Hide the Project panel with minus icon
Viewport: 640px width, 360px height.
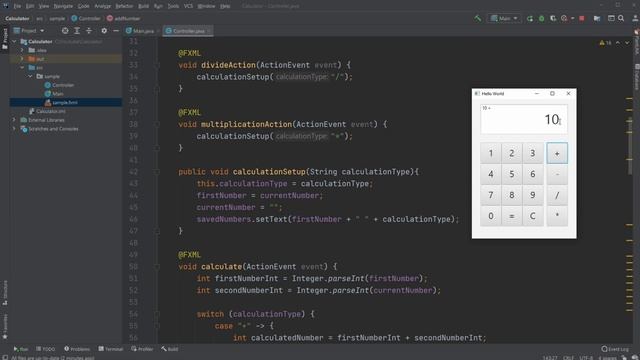(x=116, y=31)
